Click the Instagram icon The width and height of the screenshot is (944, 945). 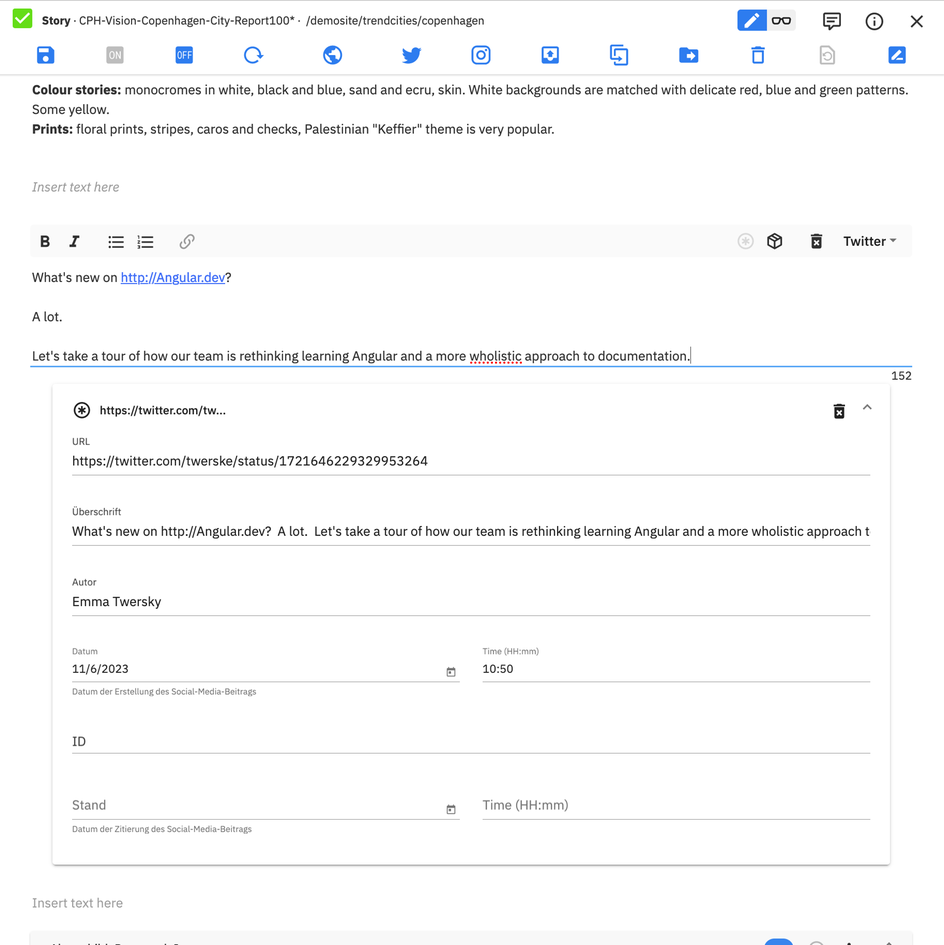coord(480,55)
